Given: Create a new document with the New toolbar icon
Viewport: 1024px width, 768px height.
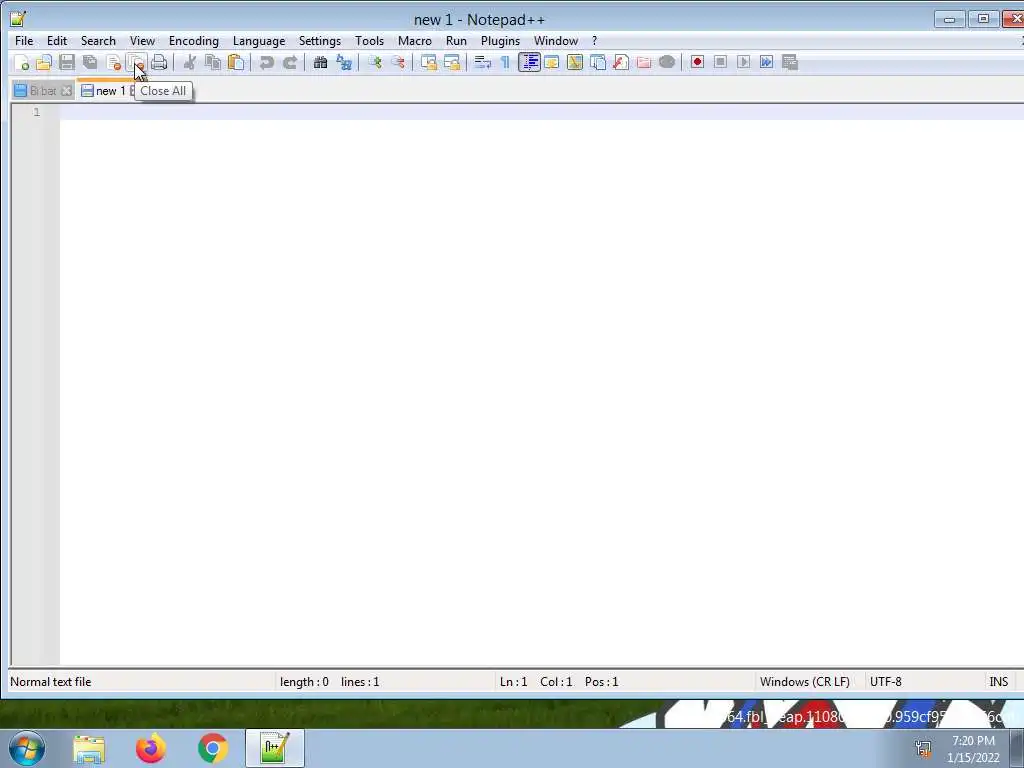Looking at the screenshot, I should pos(21,62).
